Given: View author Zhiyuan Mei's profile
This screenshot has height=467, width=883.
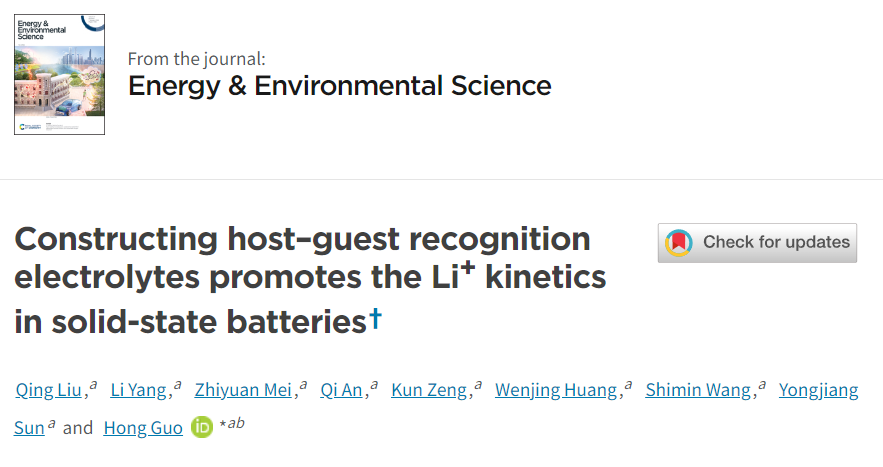Looking at the screenshot, I should point(243,390).
